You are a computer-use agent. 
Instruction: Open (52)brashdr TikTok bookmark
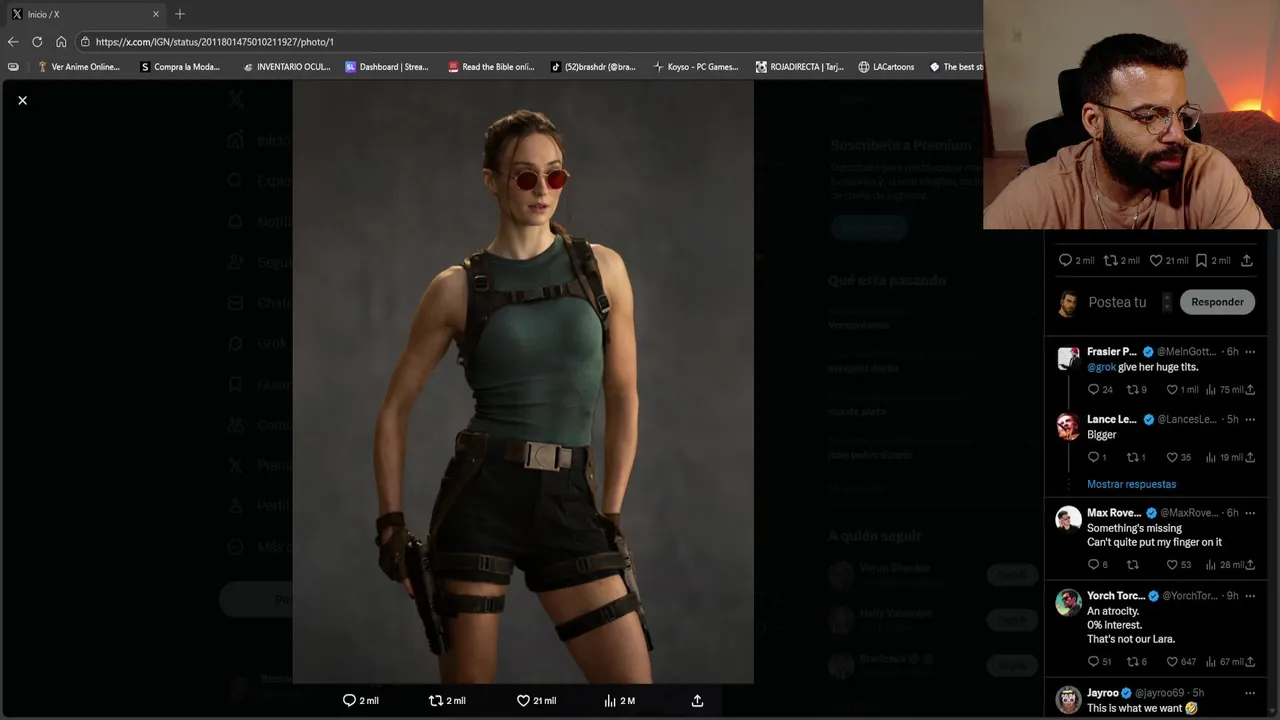point(593,67)
